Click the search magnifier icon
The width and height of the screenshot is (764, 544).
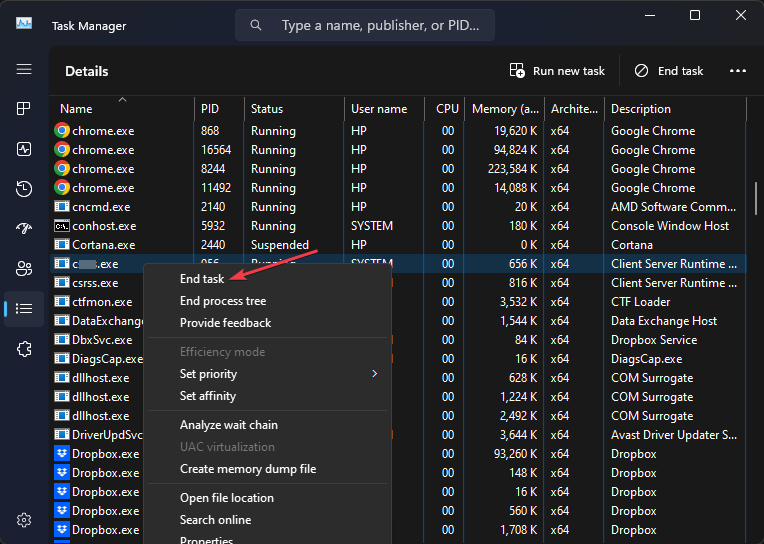tap(256, 25)
